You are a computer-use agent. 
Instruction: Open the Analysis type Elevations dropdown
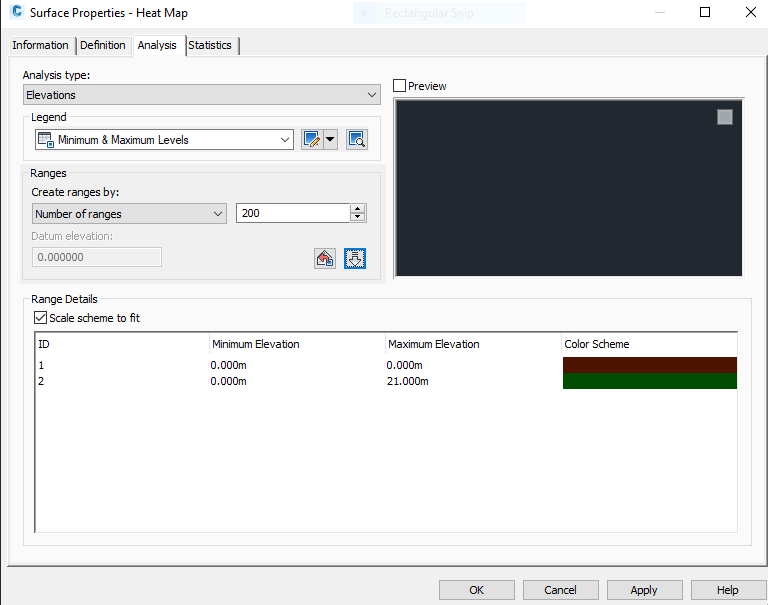(x=202, y=95)
